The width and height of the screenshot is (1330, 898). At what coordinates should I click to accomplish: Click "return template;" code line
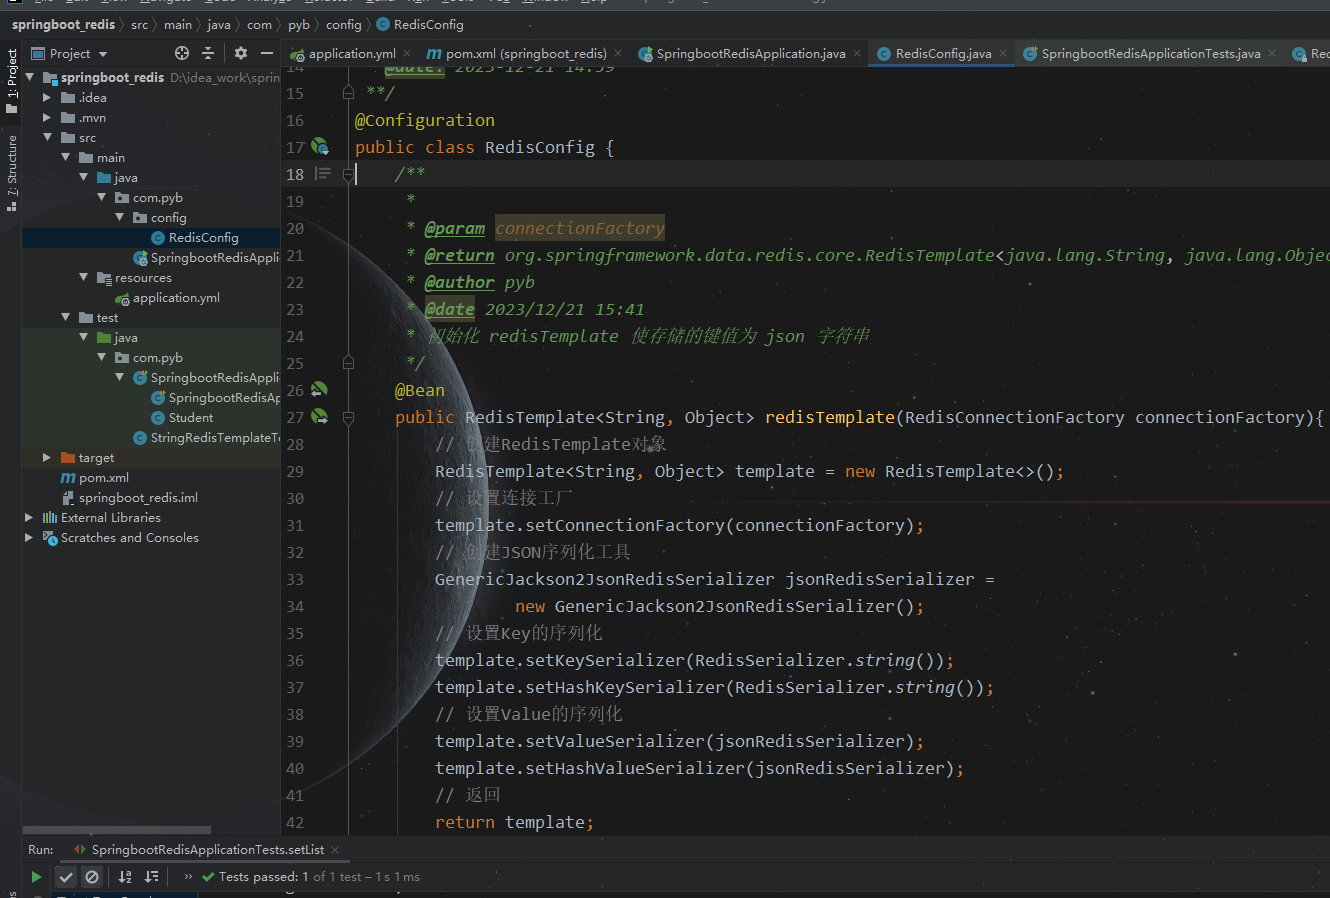(x=514, y=822)
